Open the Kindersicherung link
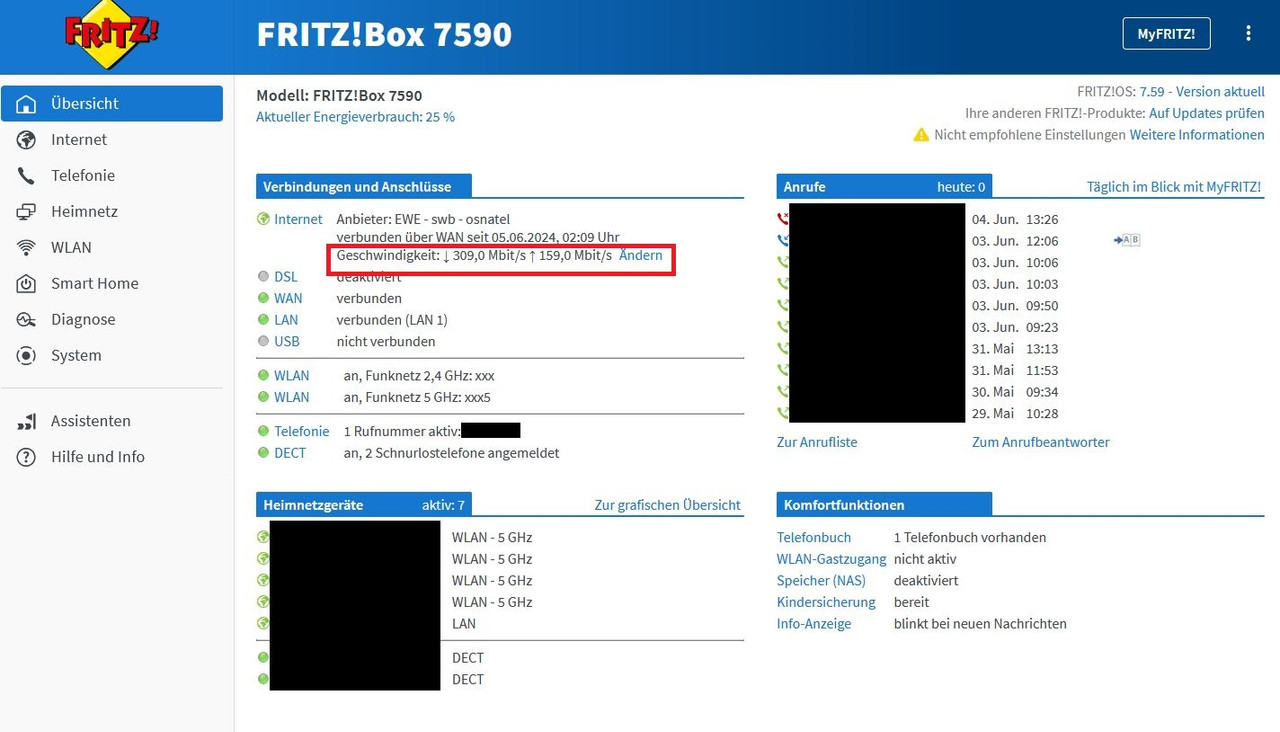Viewport: 1280px width, 732px height. tap(826, 602)
